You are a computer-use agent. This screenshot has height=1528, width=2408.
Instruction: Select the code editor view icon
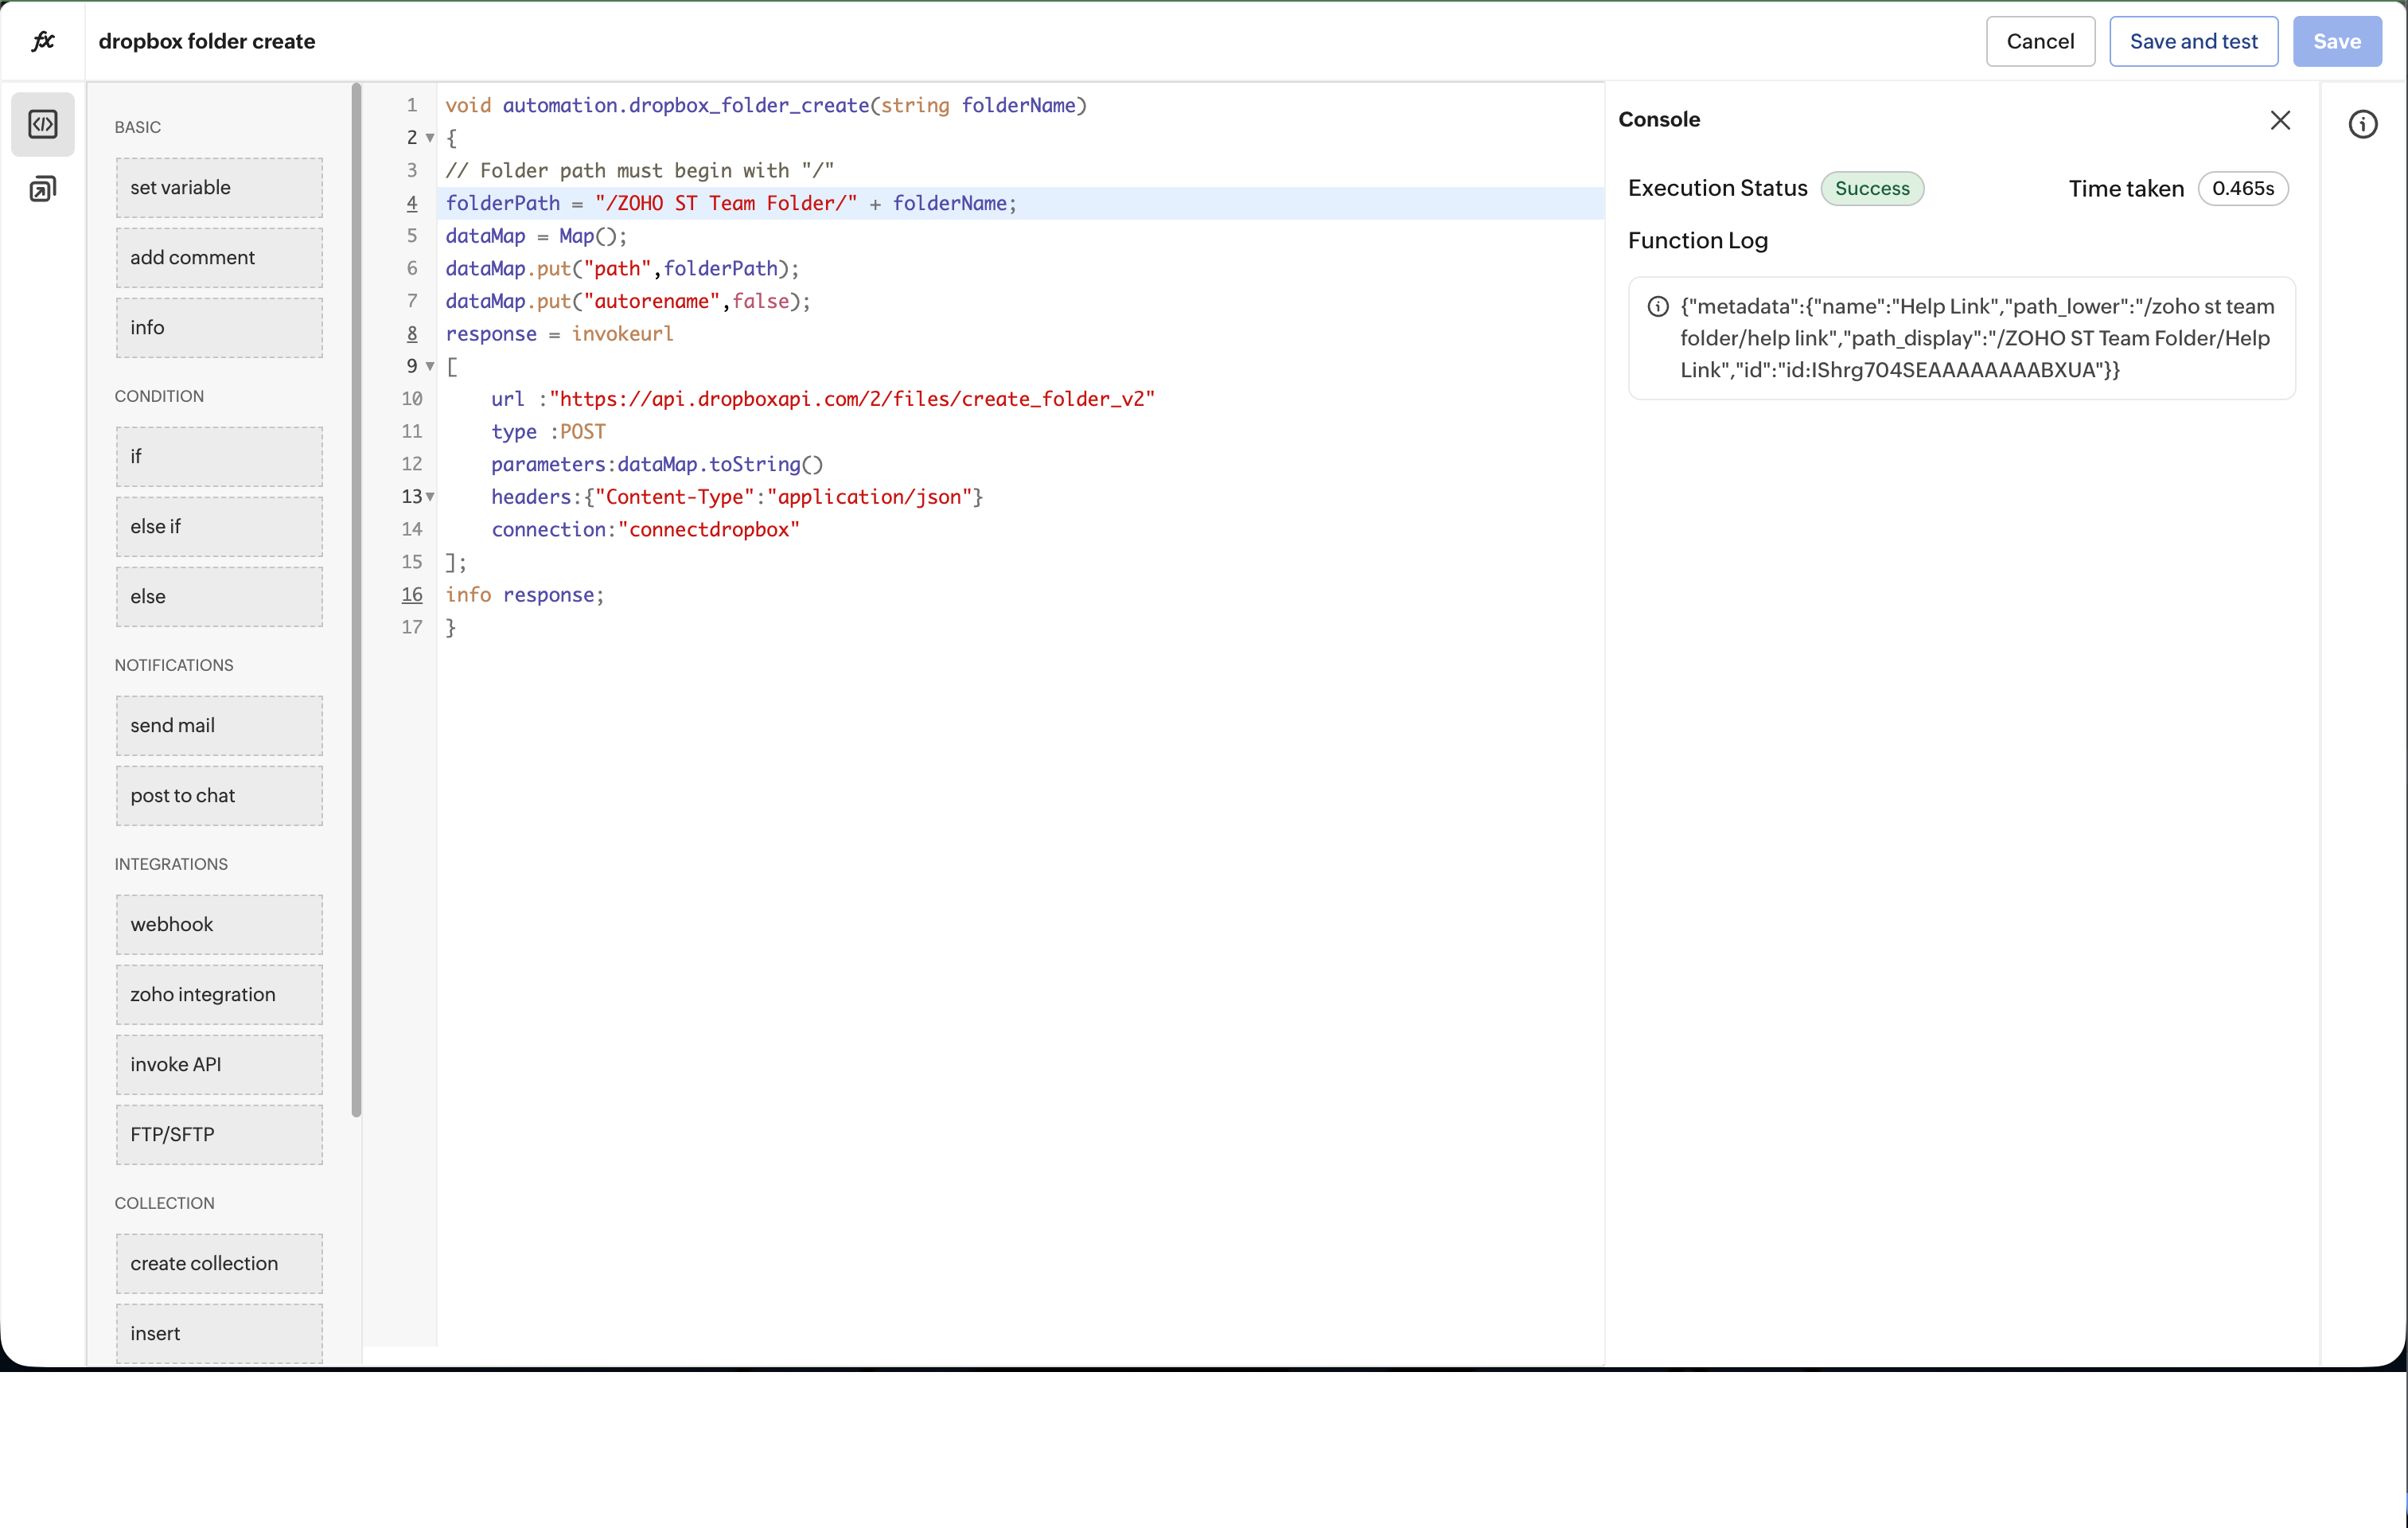click(x=43, y=124)
